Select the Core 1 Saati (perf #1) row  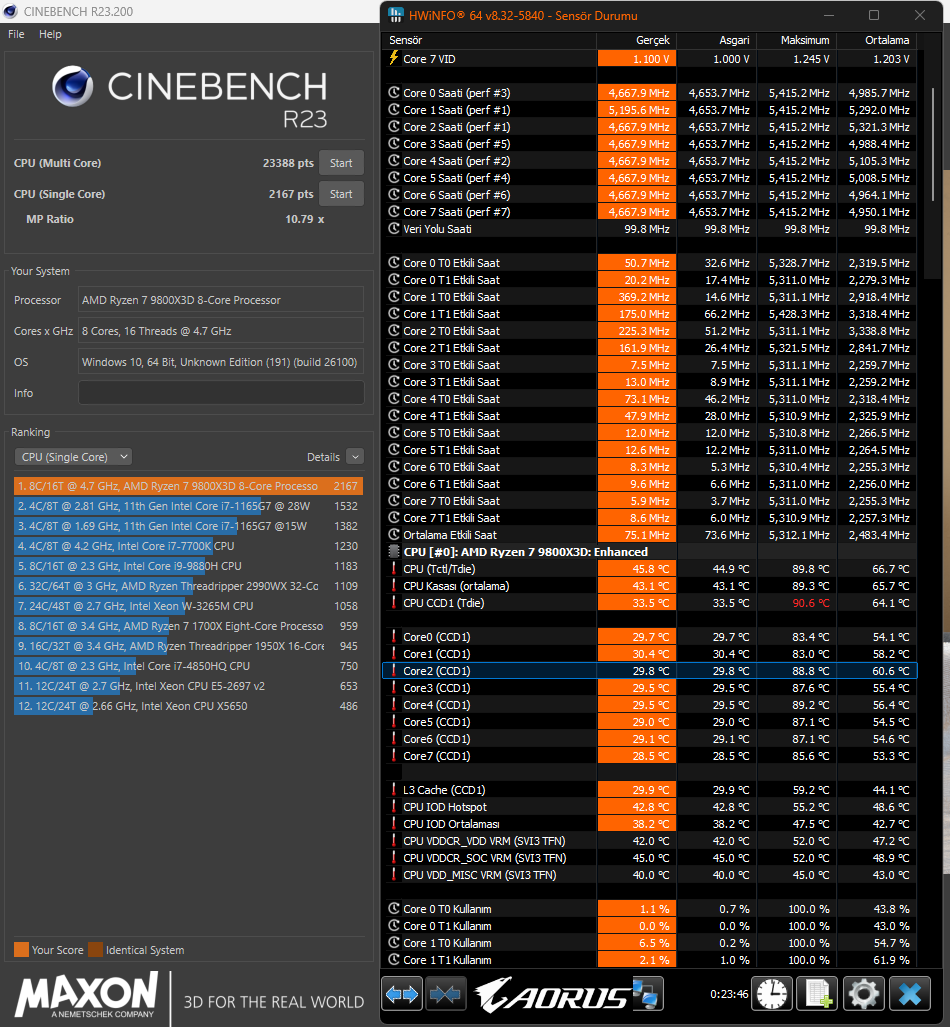[649, 109]
